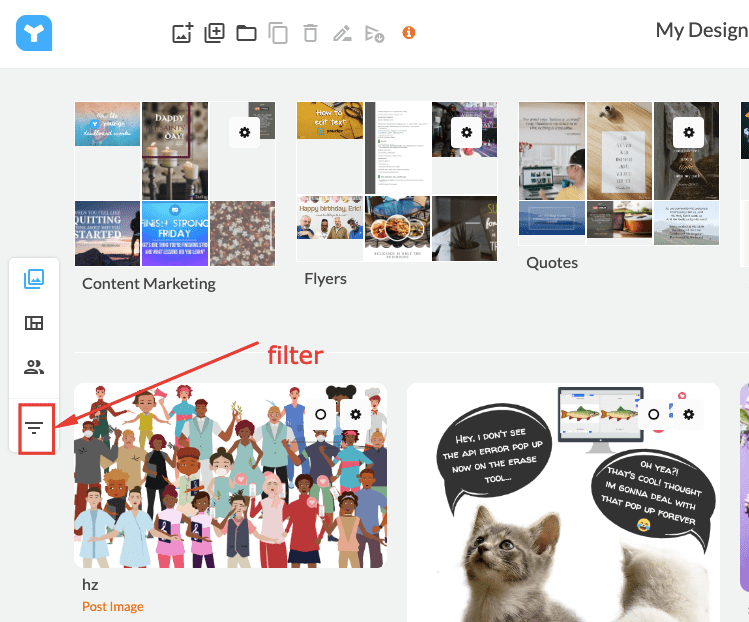Click the rename pencil icon

(x=342, y=33)
